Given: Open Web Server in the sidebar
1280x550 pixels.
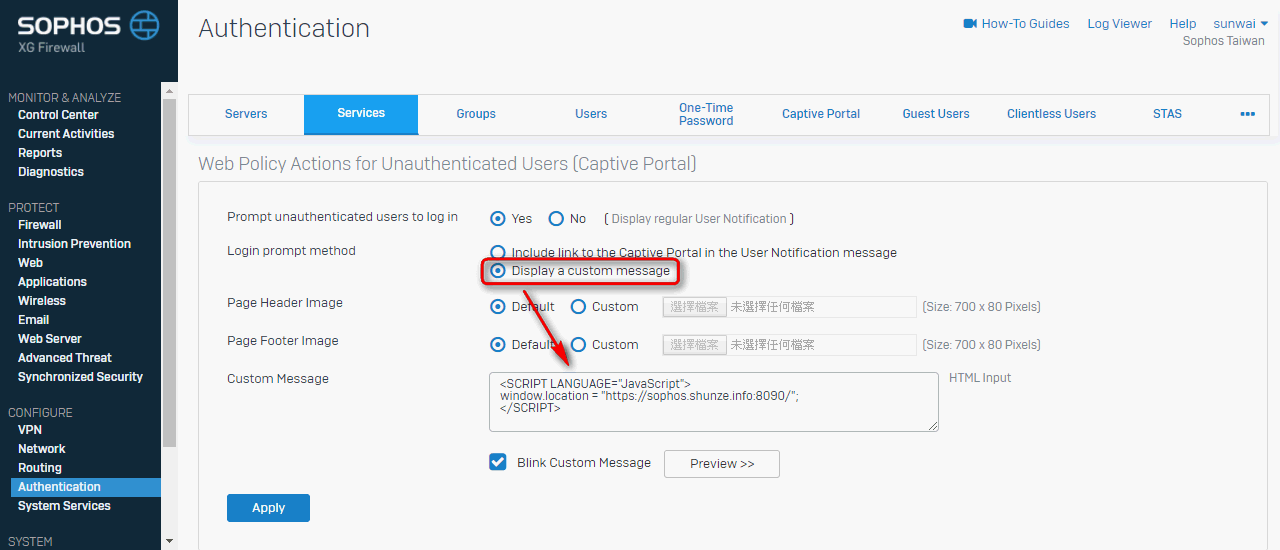Looking at the screenshot, I should coord(50,339).
